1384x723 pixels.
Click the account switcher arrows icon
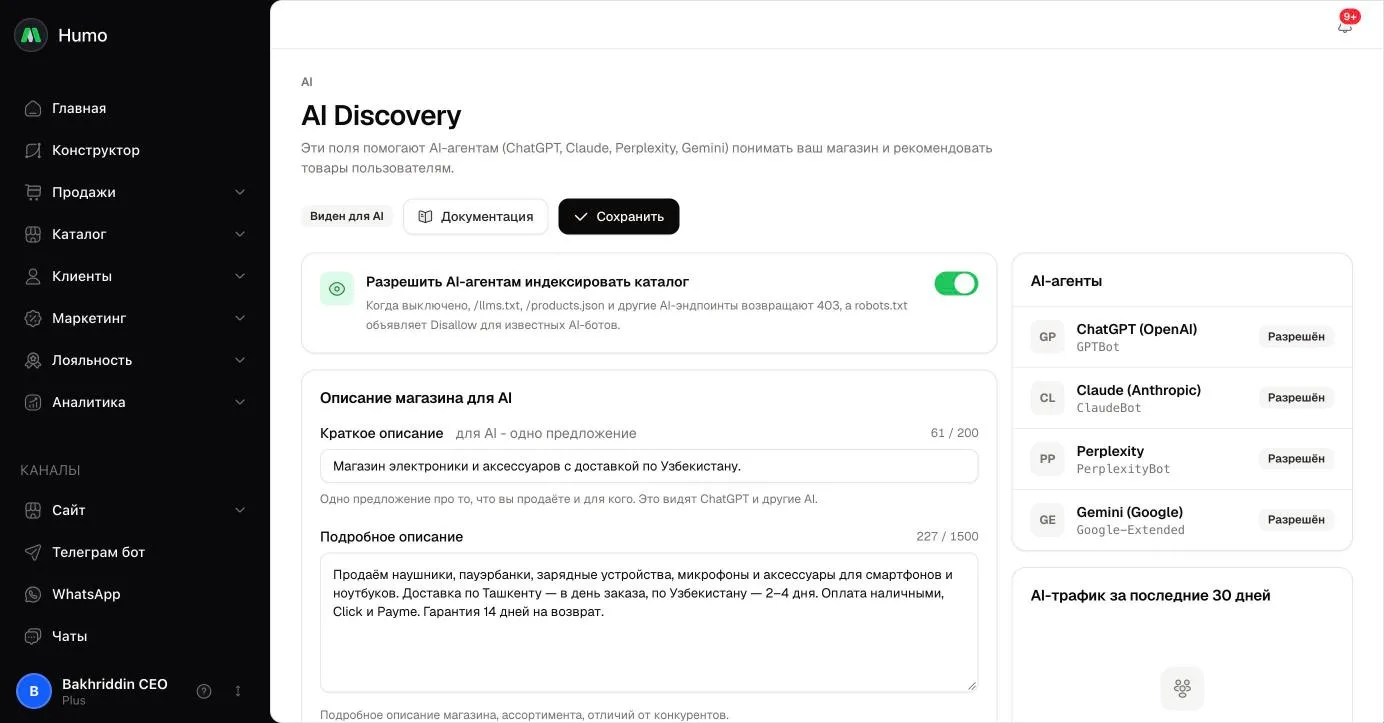pos(238,691)
